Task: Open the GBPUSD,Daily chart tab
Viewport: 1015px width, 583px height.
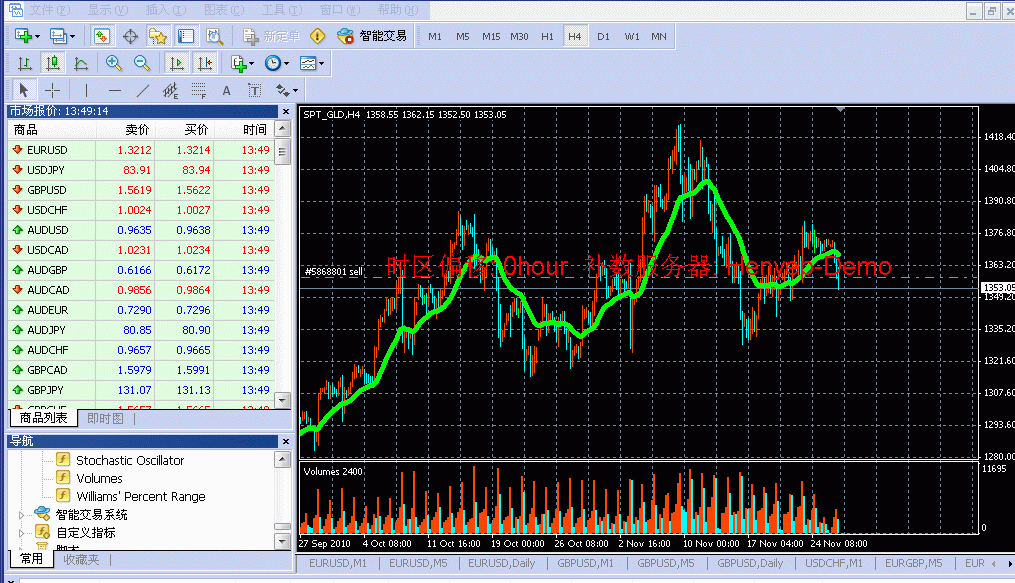Action: 750,563
